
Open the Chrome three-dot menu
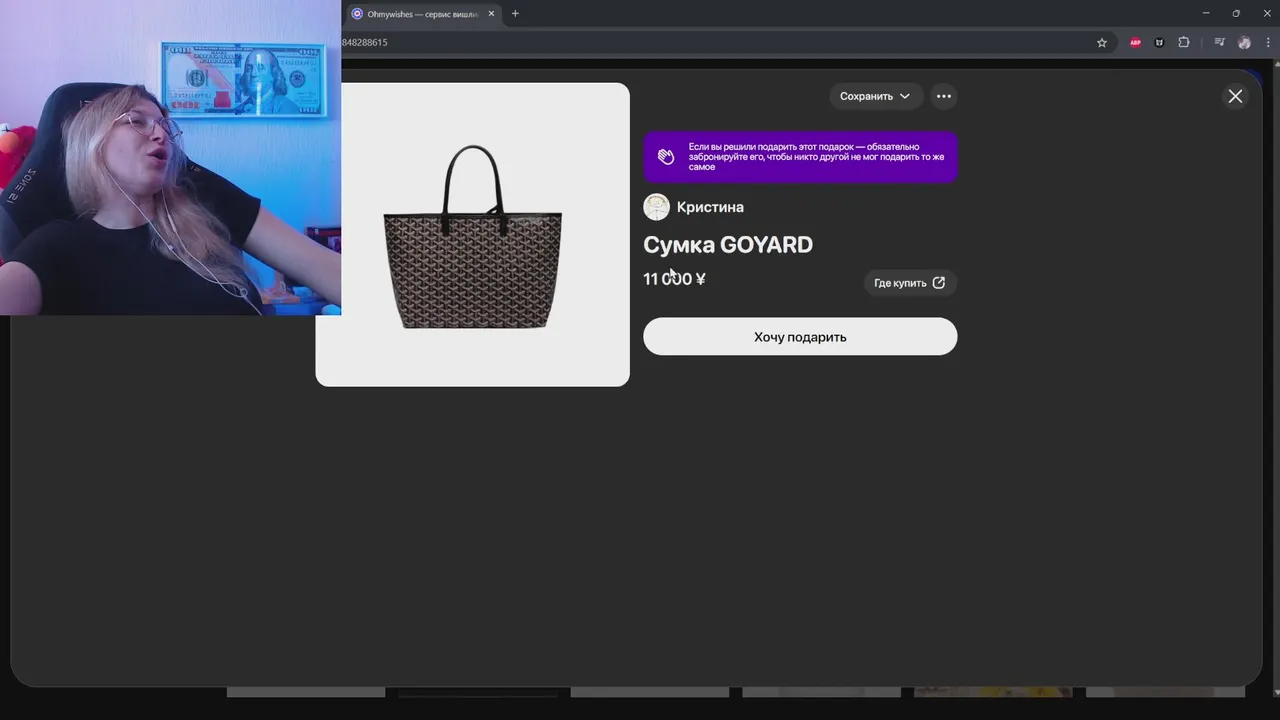coord(1268,43)
